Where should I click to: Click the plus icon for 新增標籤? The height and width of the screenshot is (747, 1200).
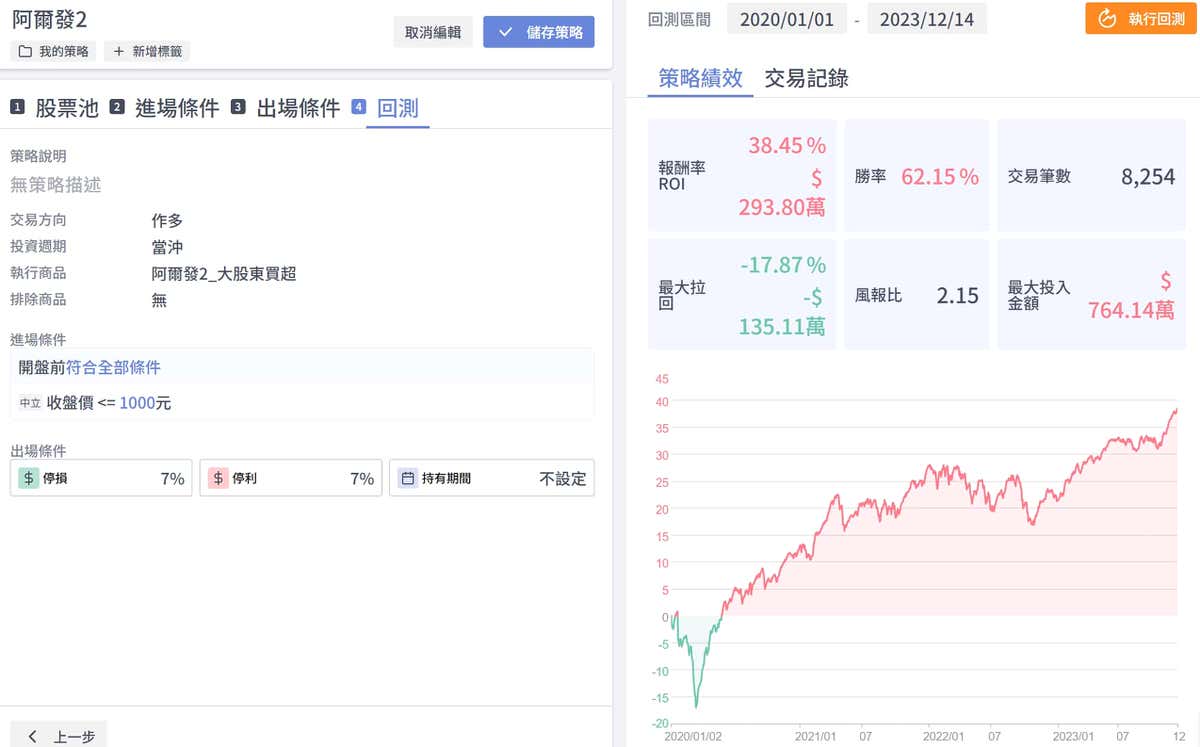point(119,51)
